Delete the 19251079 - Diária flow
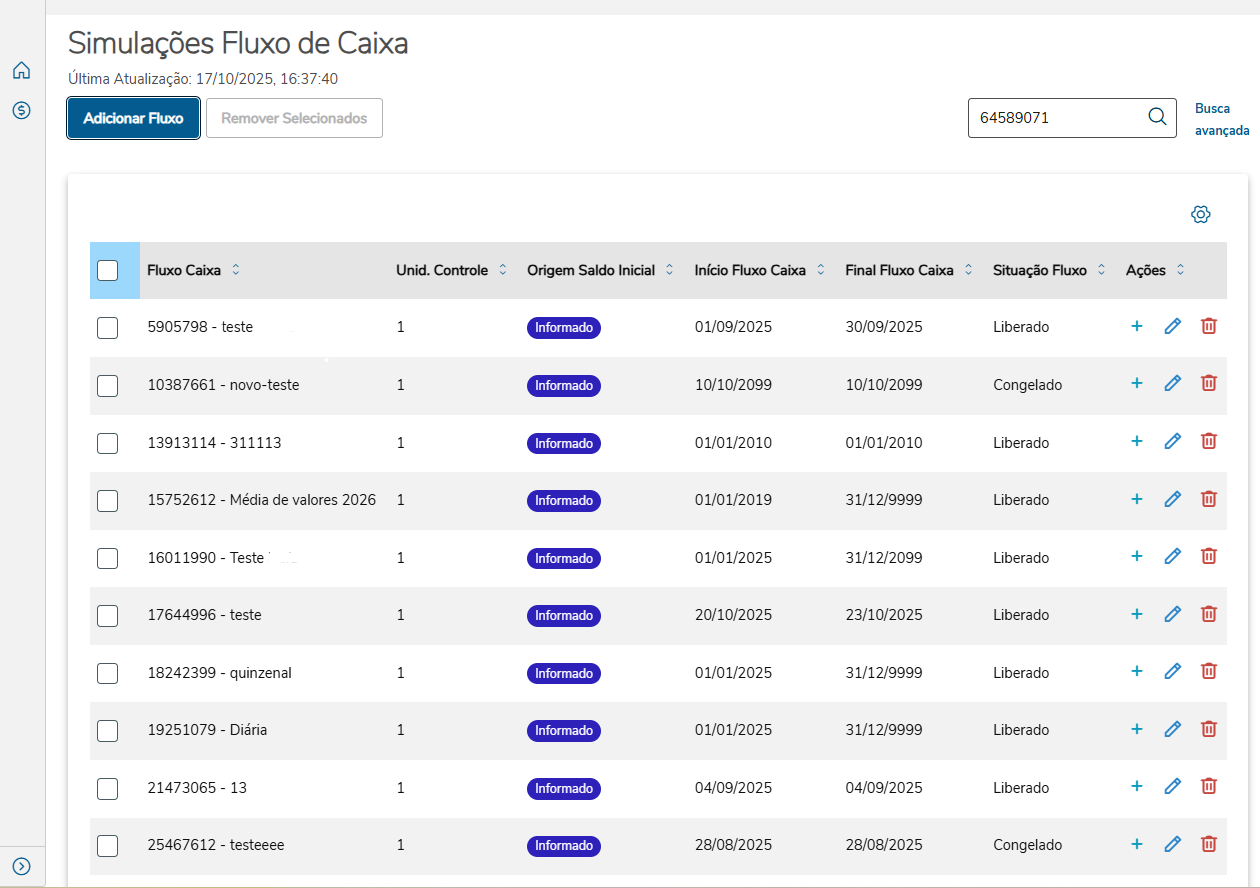This screenshot has width=1260, height=888. pos(1209,729)
